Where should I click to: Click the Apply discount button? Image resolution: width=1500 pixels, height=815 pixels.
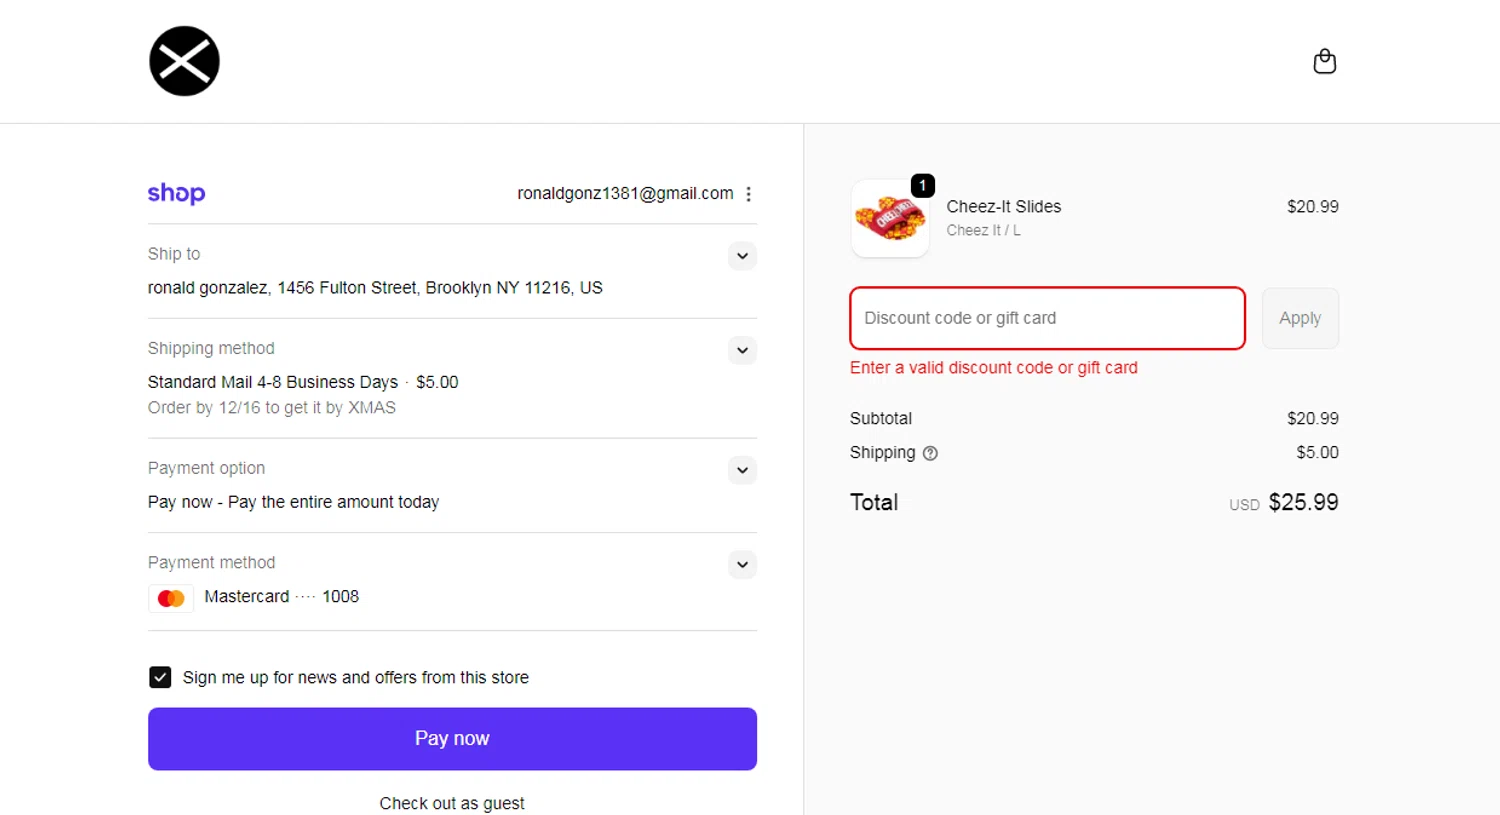click(x=1300, y=318)
